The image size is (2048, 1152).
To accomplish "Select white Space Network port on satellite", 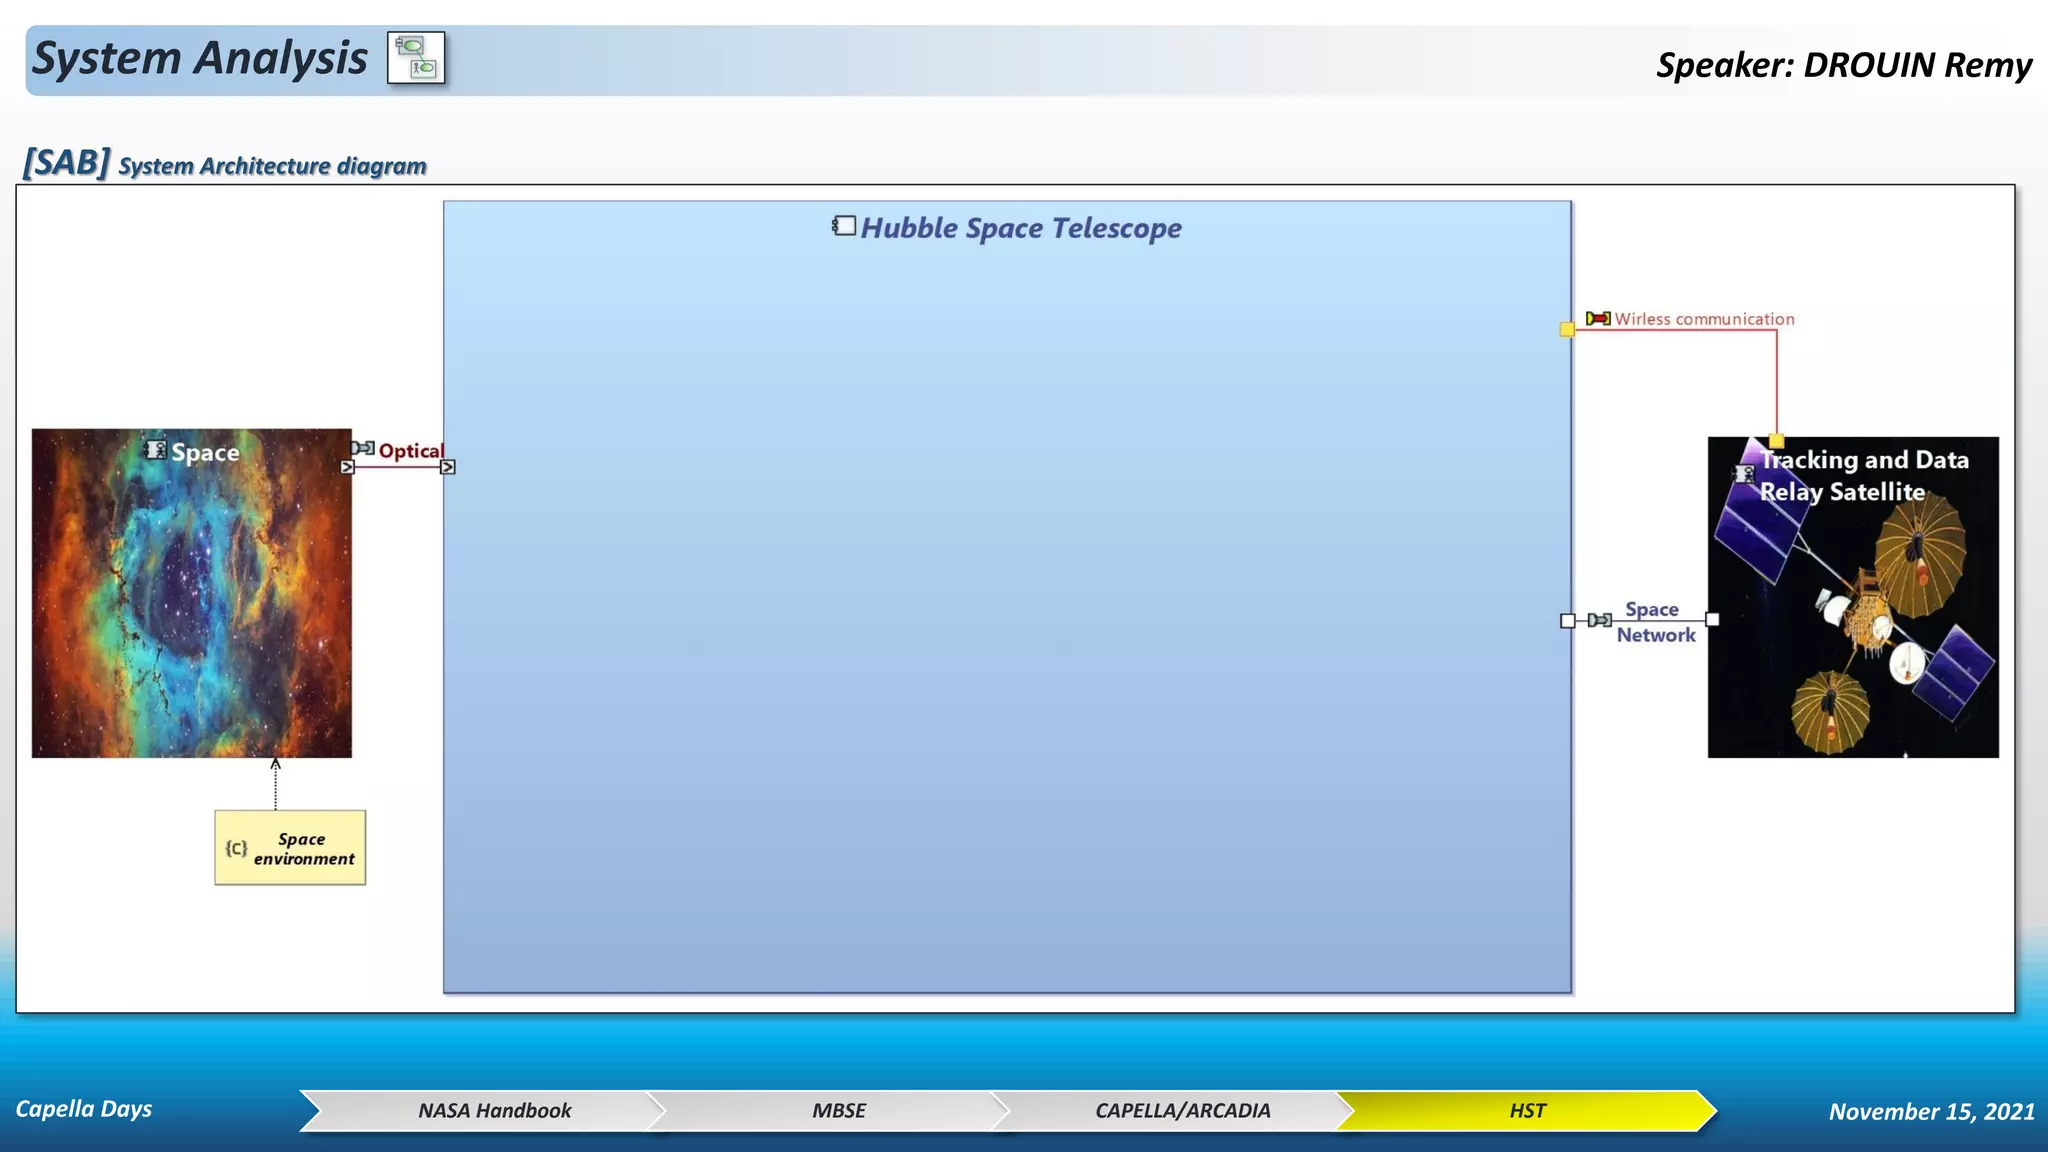I will [1712, 620].
